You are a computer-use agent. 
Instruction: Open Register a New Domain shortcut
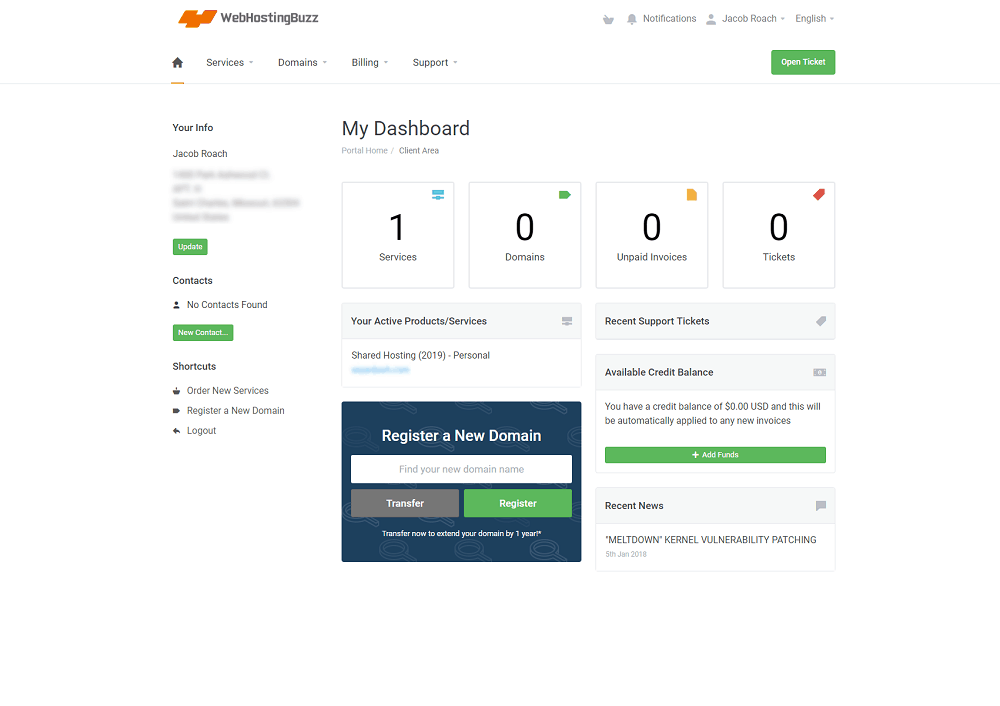click(236, 411)
